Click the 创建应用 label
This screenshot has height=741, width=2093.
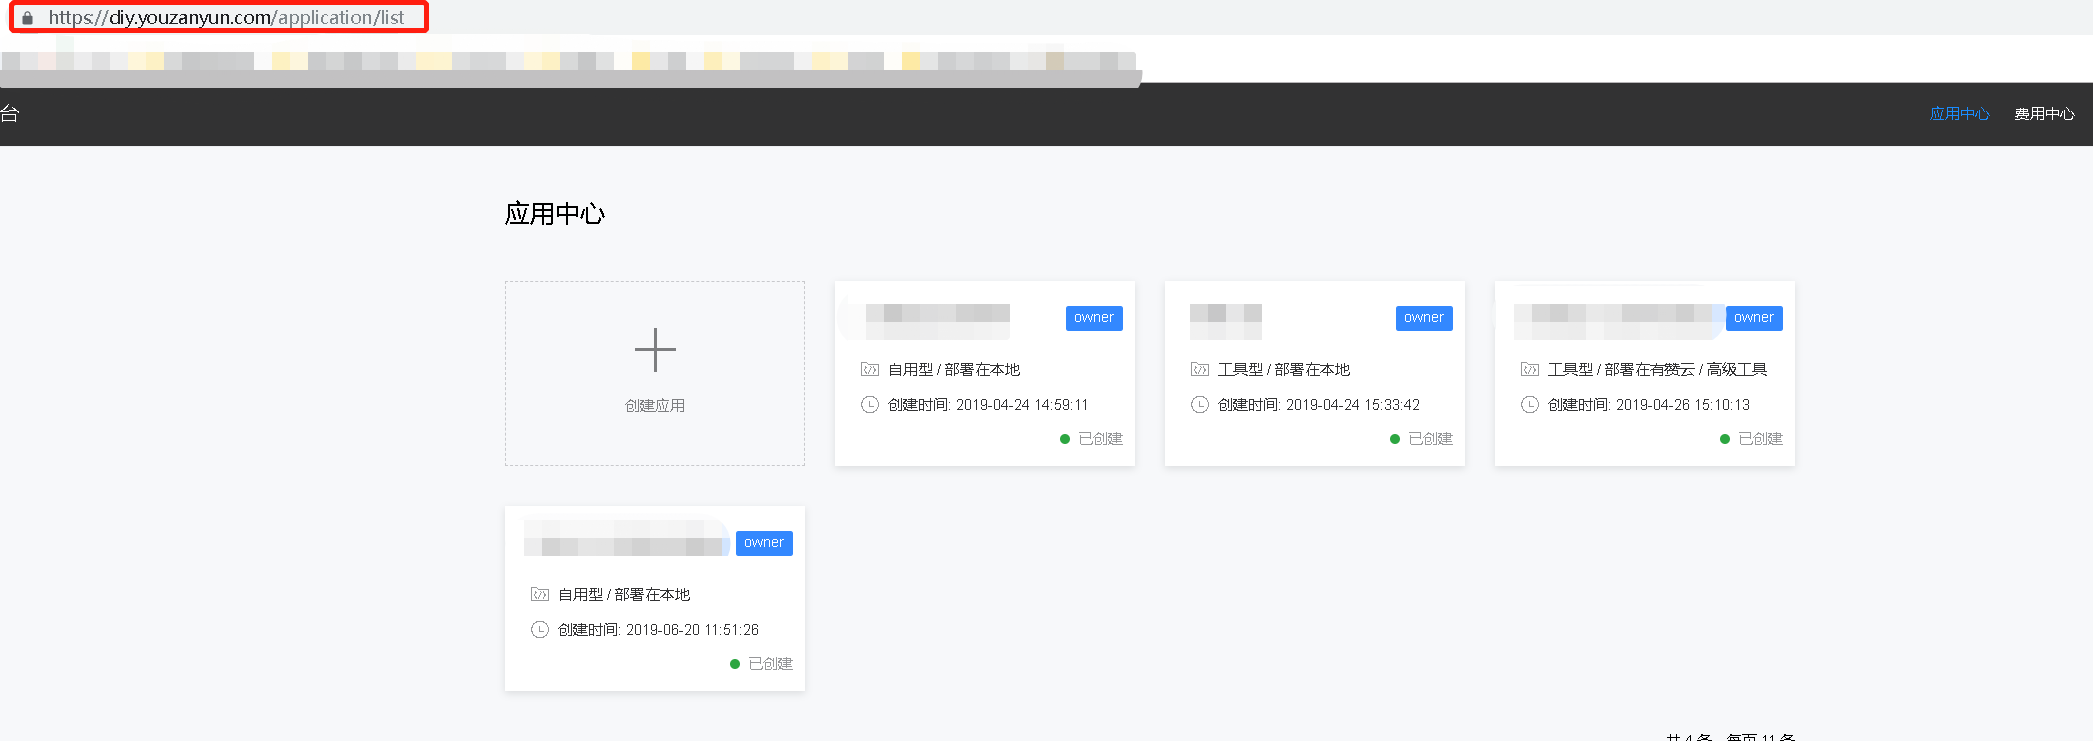click(x=655, y=405)
